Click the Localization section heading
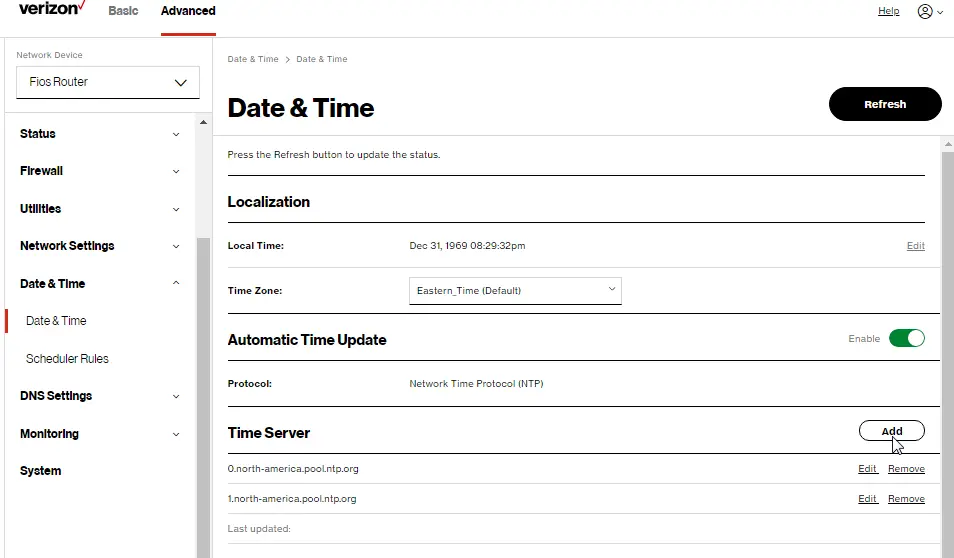Image resolution: width=954 pixels, height=558 pixels. [268, 202]
